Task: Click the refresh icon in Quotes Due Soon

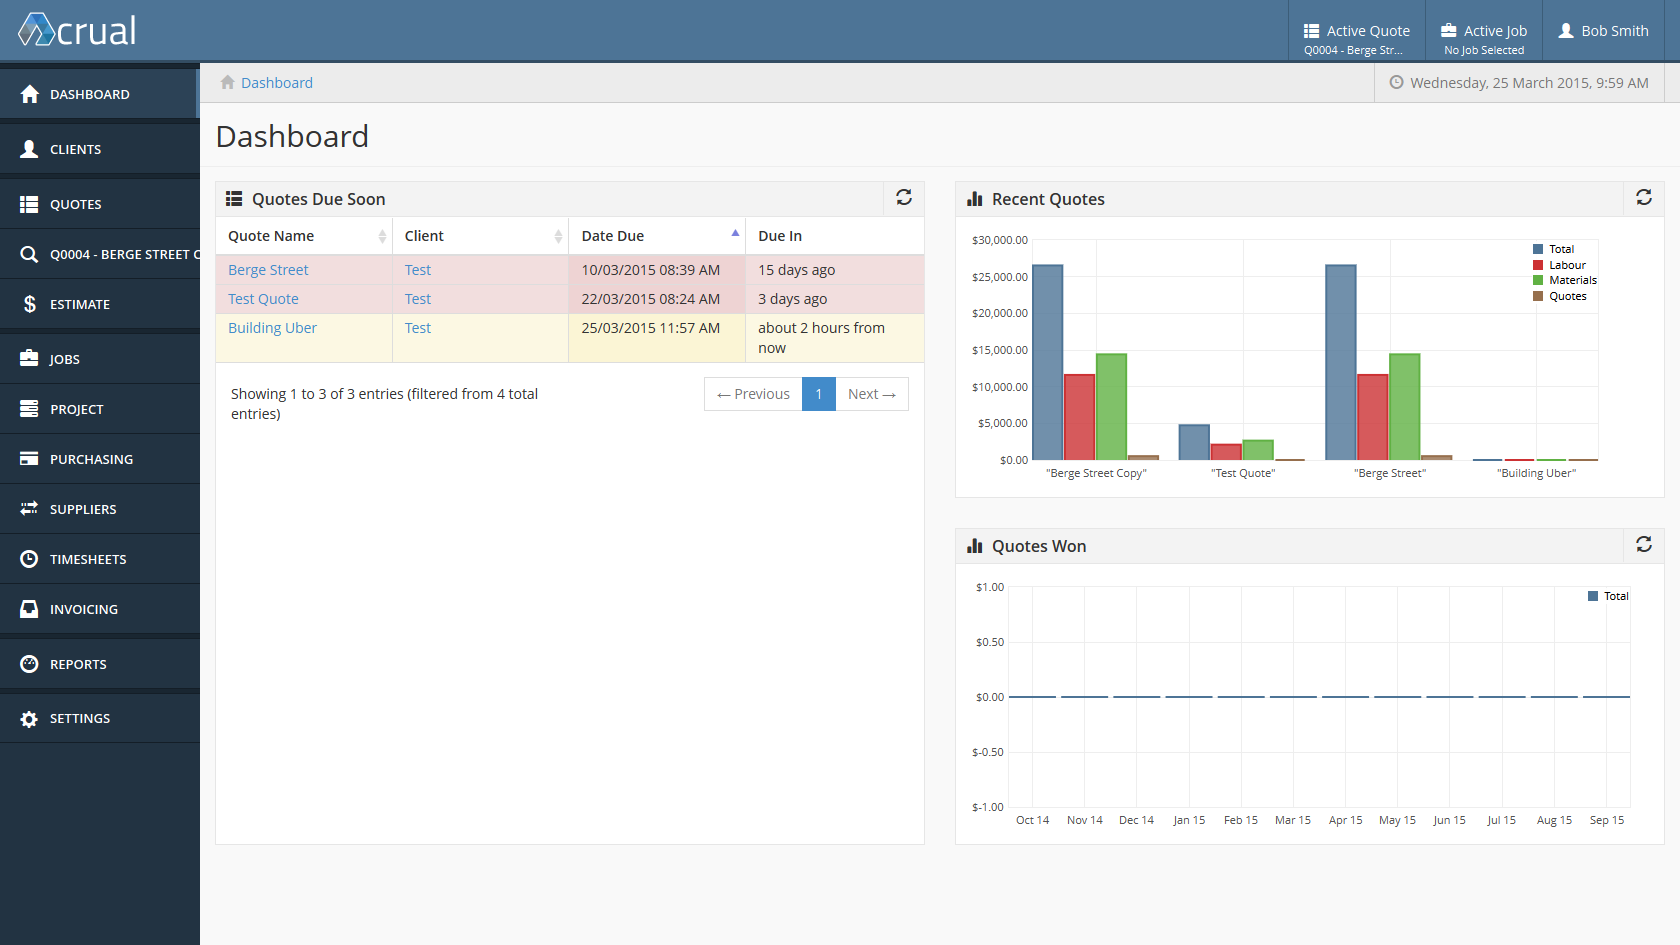Action: point(903,198)
